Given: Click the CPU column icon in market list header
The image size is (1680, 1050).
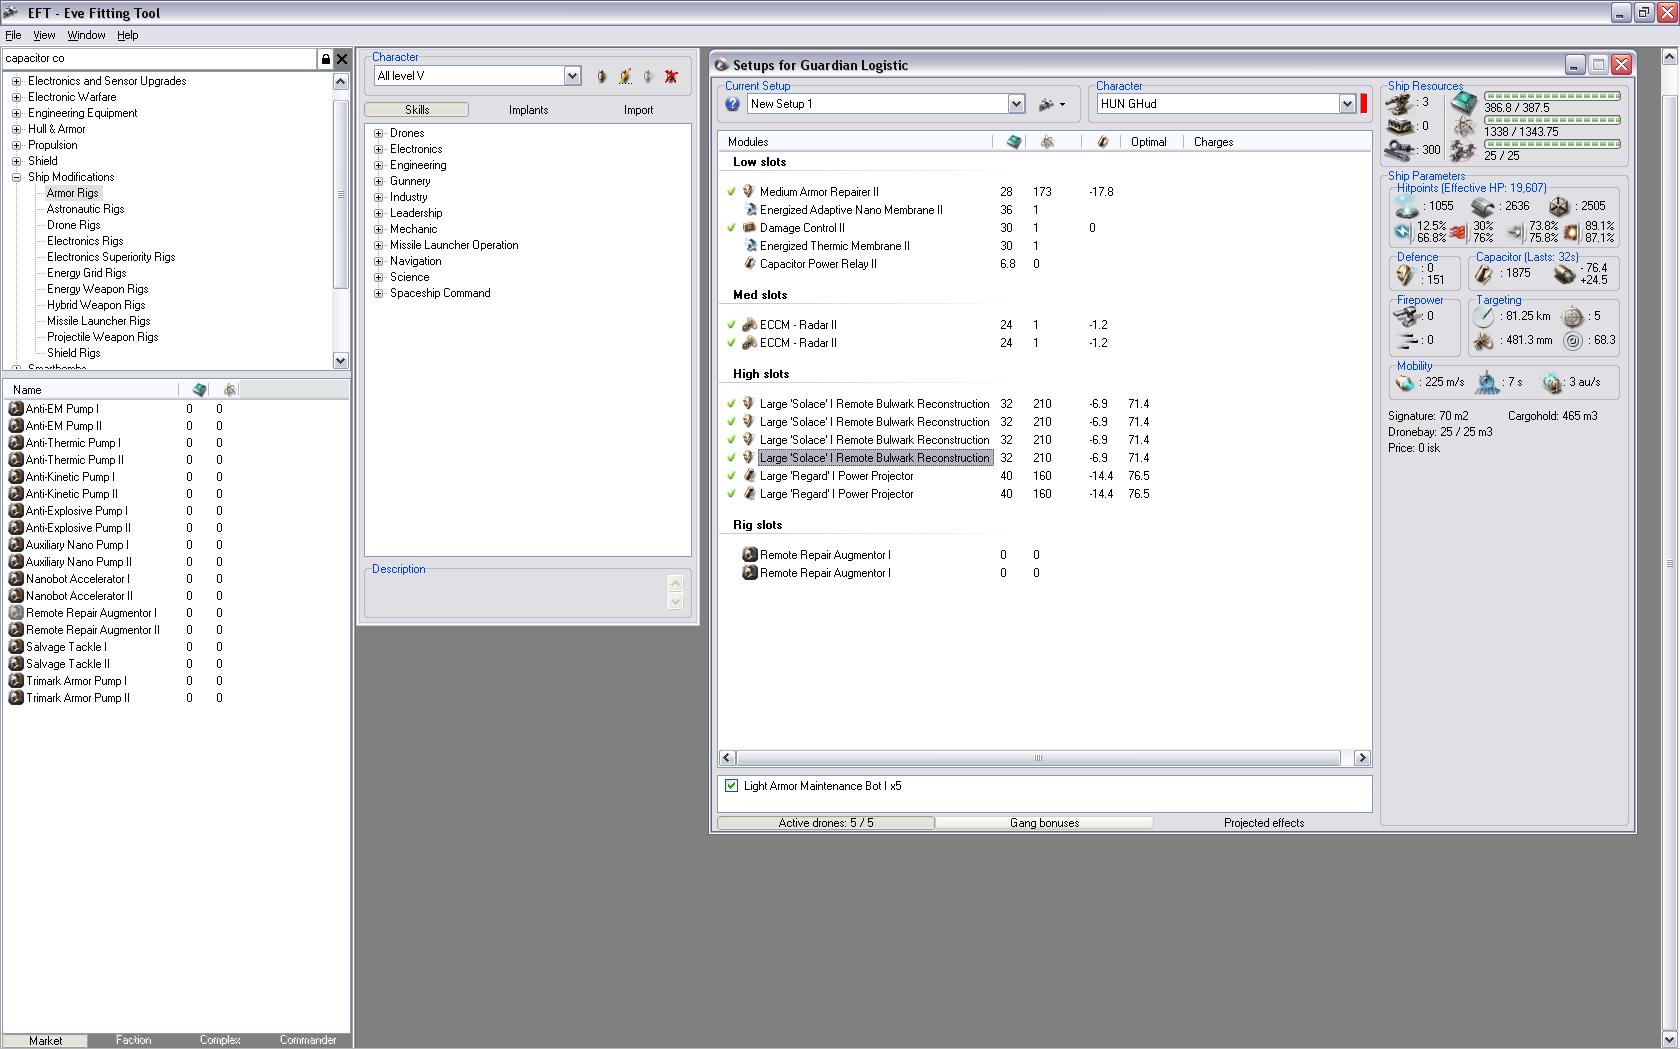Looking at the screenshot, I should 199,390.
